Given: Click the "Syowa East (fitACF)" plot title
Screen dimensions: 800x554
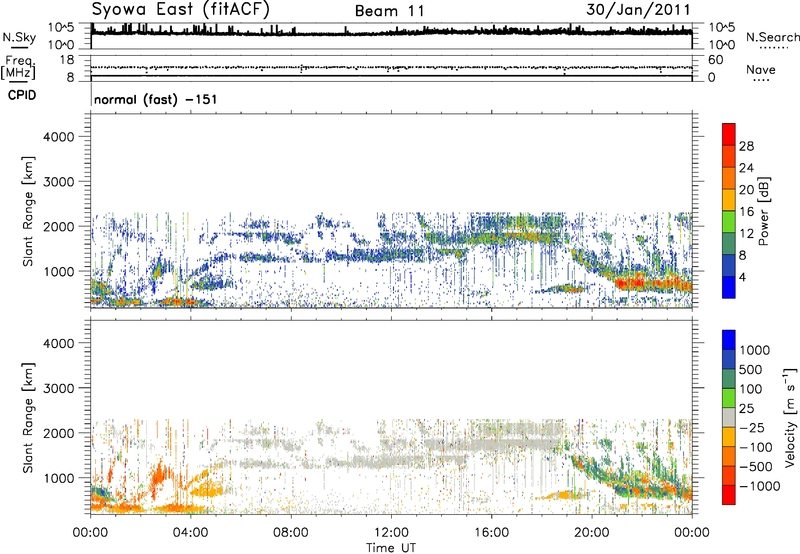Looking at the screenshot, I should [181, 9].
